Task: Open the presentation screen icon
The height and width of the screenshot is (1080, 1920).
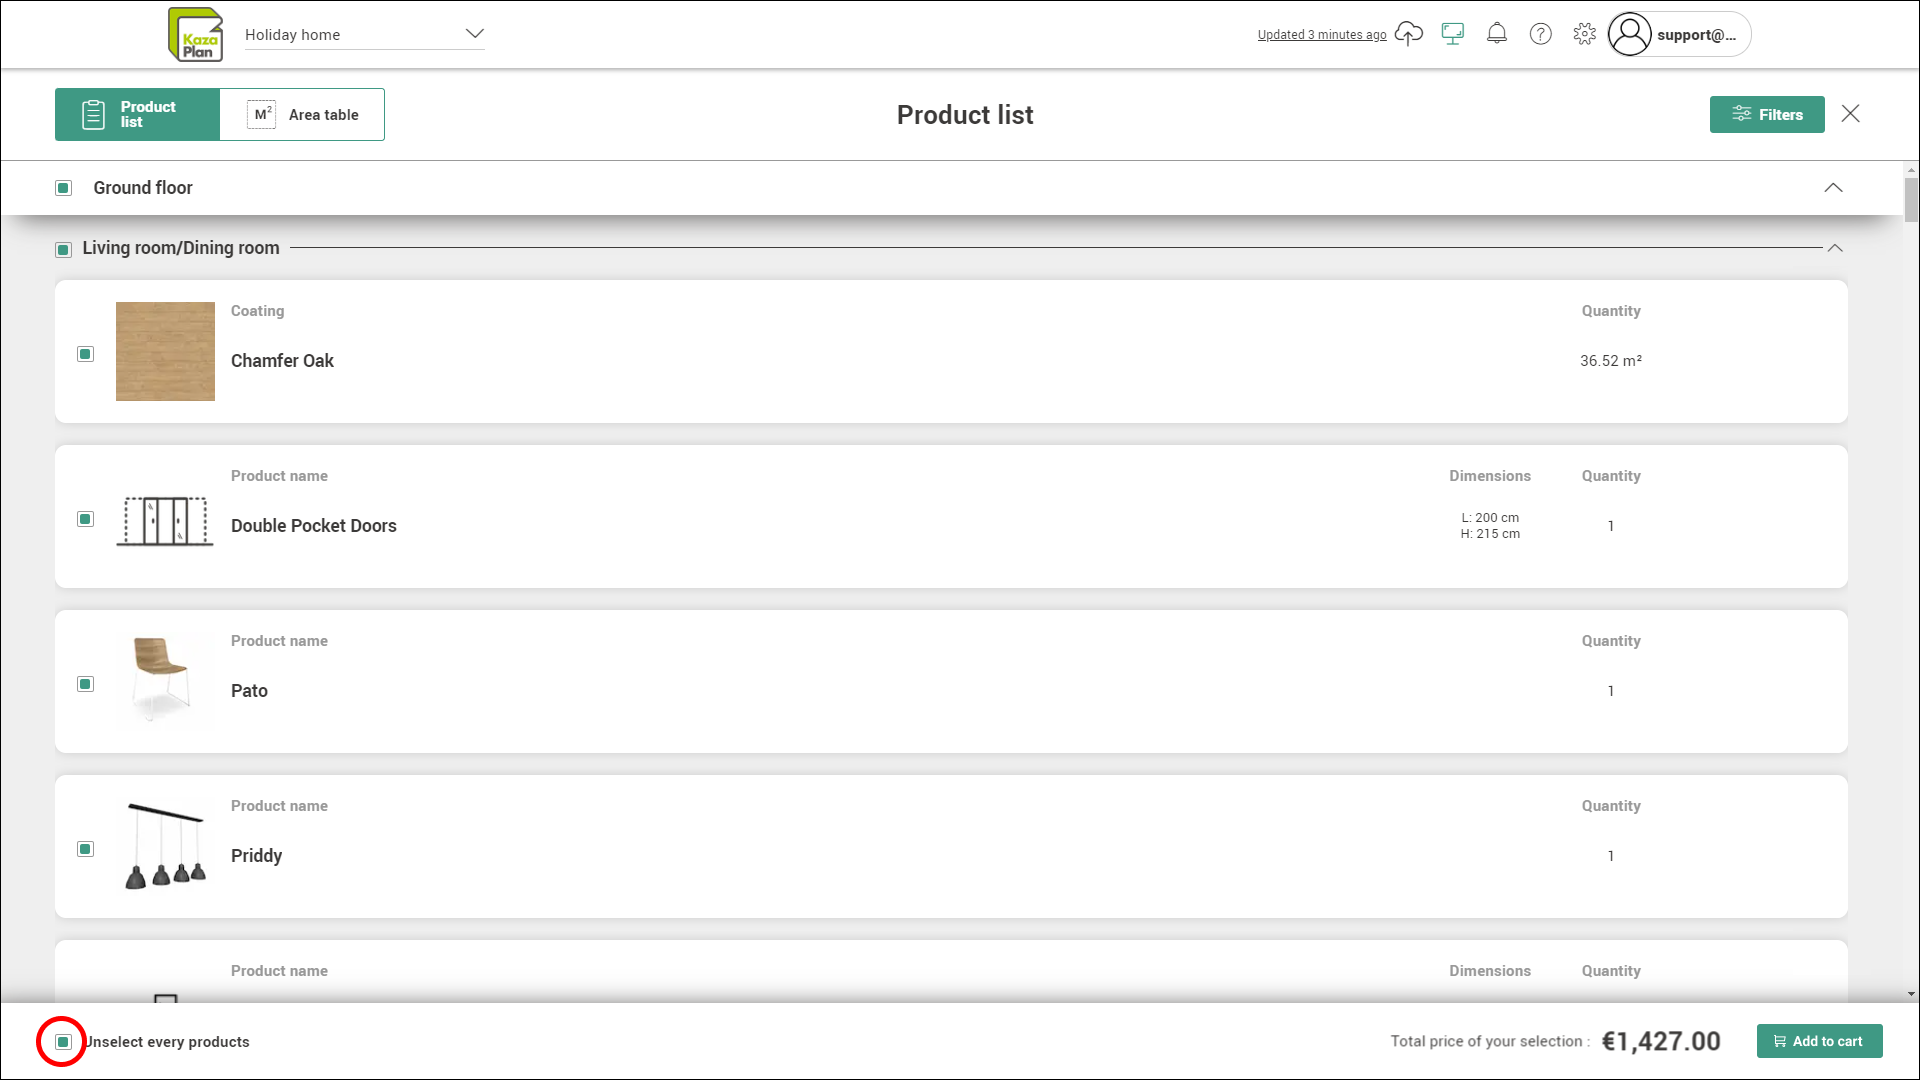Action: tap(1453, 34)
